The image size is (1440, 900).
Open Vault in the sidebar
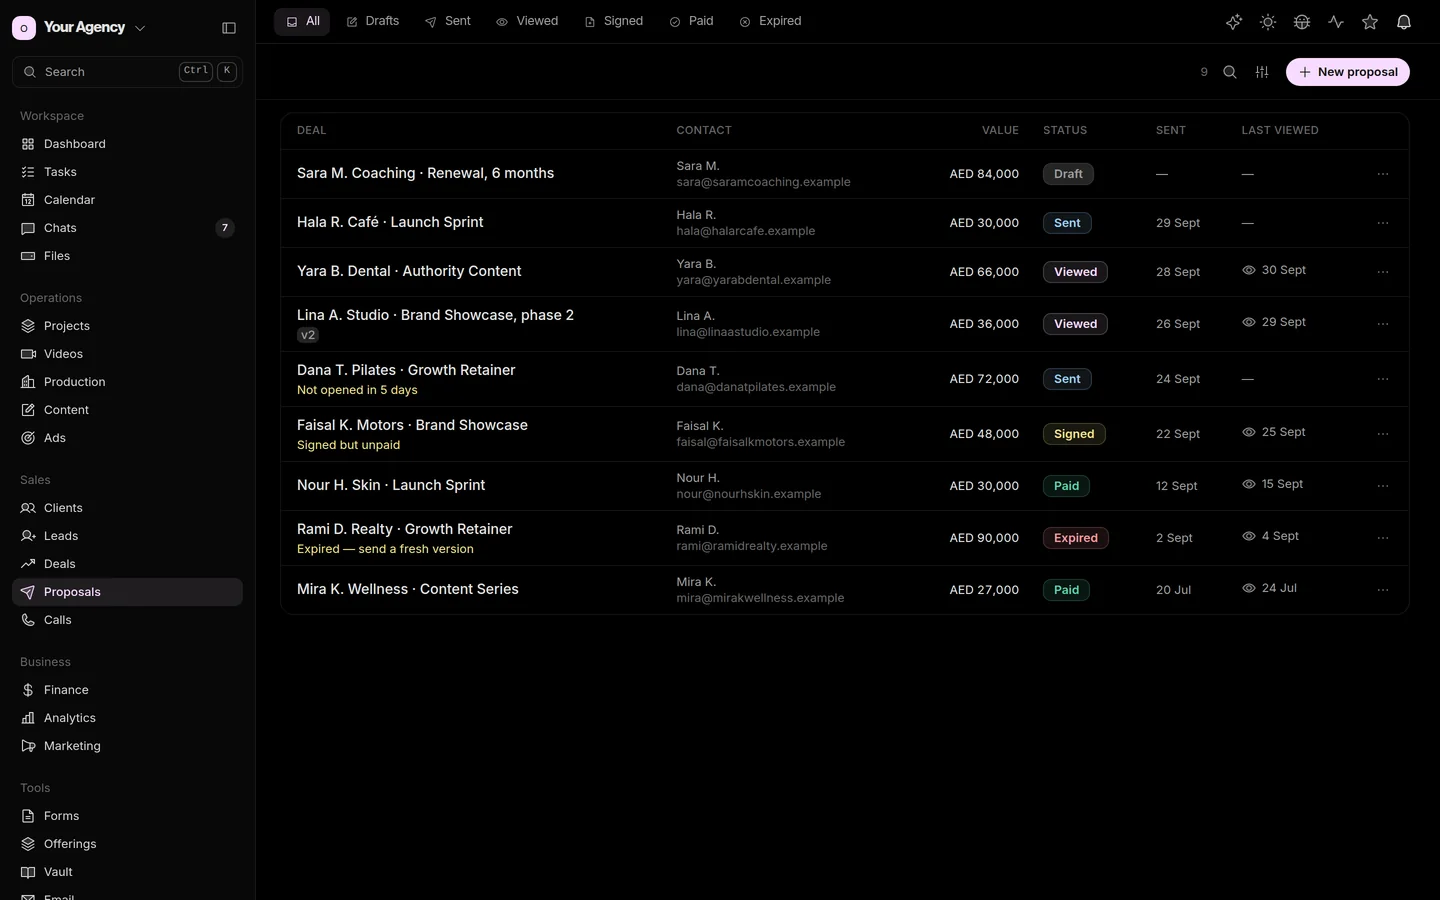click(x=127, y=872)
